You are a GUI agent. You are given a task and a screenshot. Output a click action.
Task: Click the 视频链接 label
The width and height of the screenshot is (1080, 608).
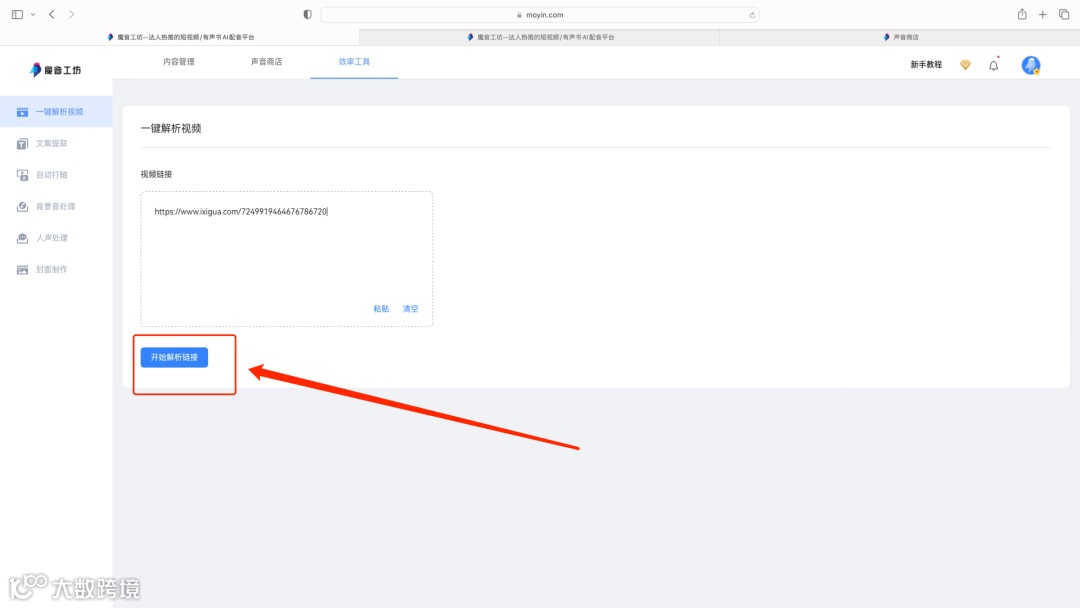(x=156, y=174)
